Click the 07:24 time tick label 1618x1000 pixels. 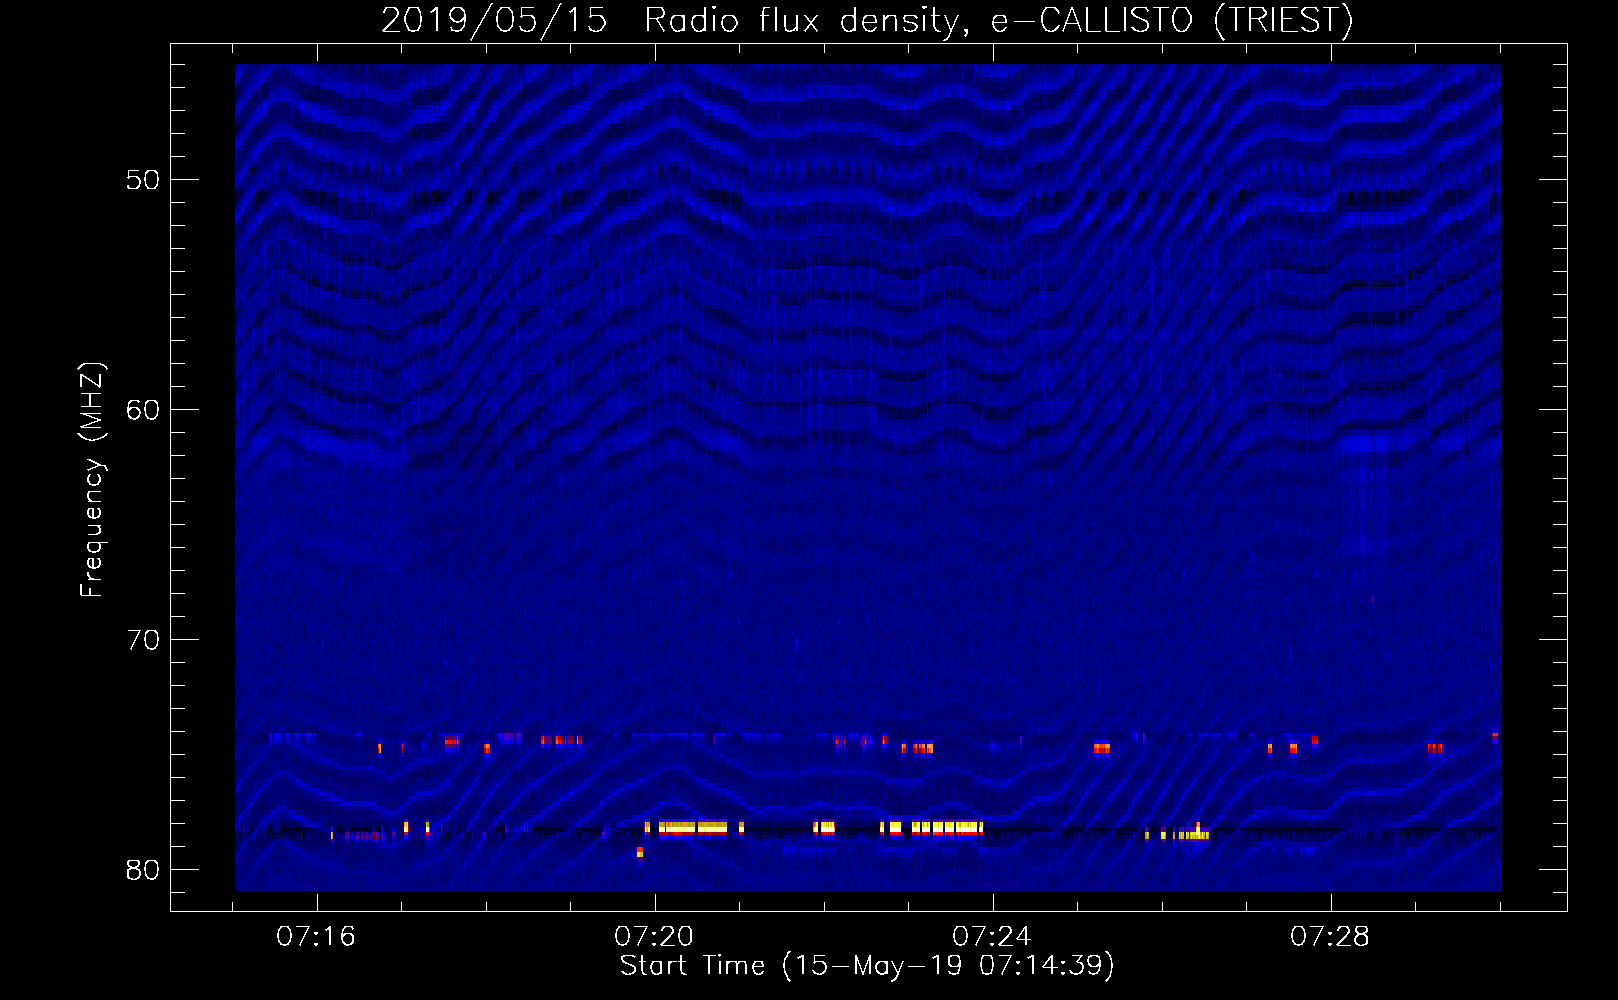(992, 937)
